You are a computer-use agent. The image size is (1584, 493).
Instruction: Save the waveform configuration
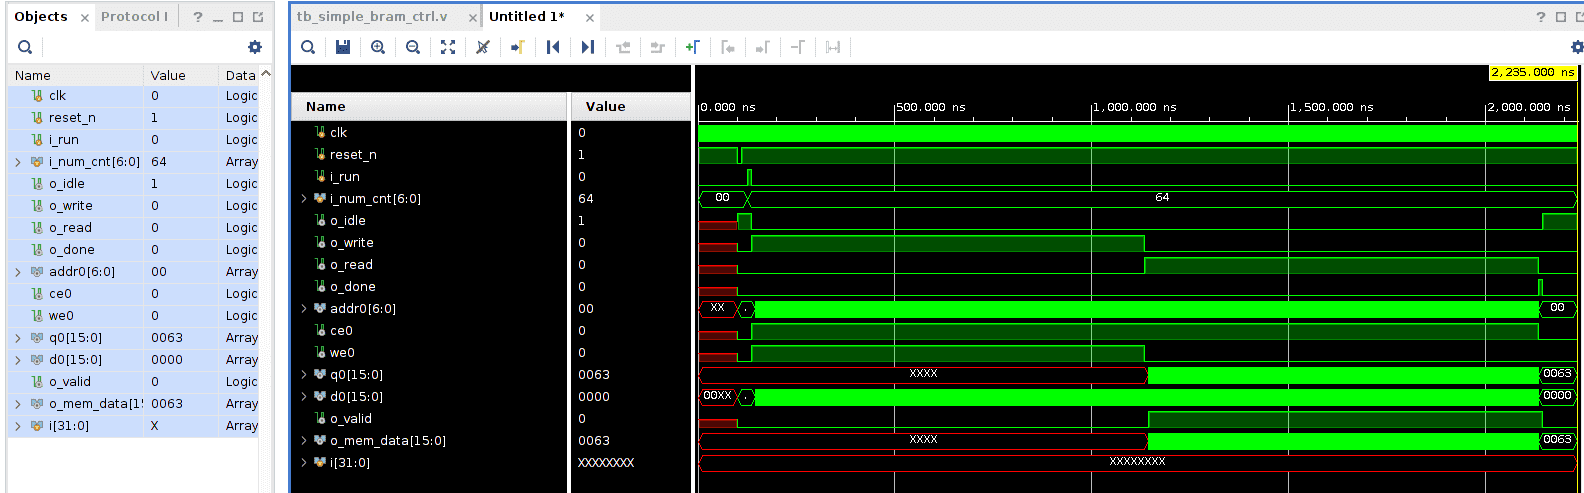tap(343, 47)
